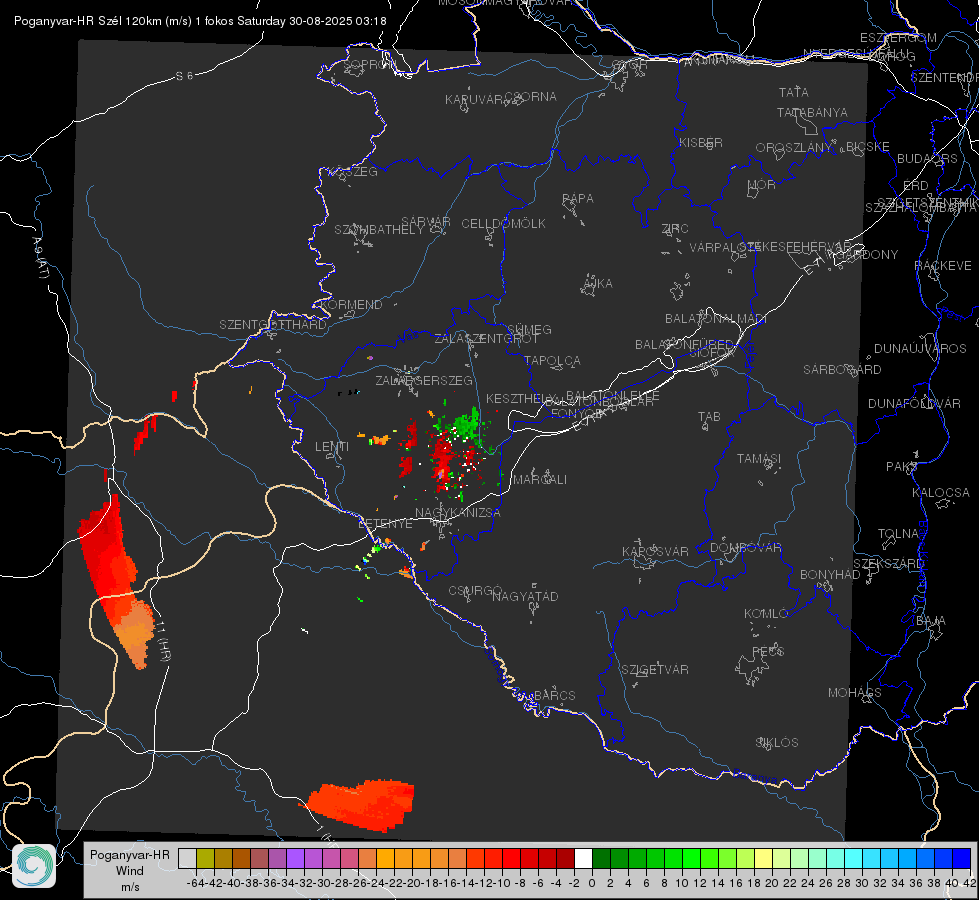979x900 pixels.
Task: Click the KALOCSA label
Action: 941,493
